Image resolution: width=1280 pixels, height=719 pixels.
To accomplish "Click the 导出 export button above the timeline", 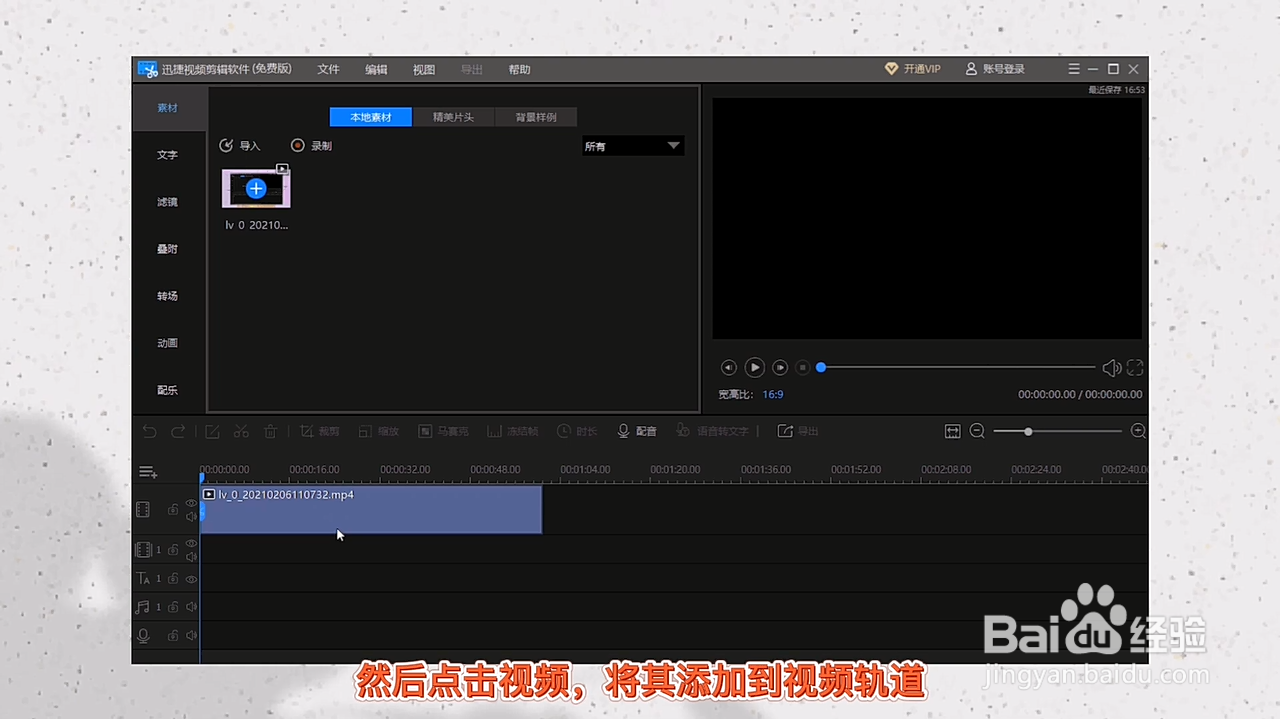I will tap(797, 431).
